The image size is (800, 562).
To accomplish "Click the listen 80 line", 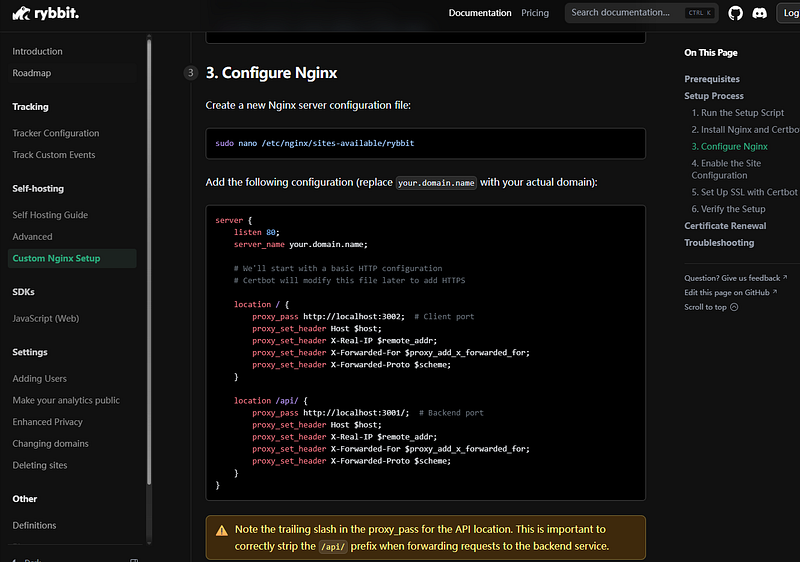I will (257, 233).
